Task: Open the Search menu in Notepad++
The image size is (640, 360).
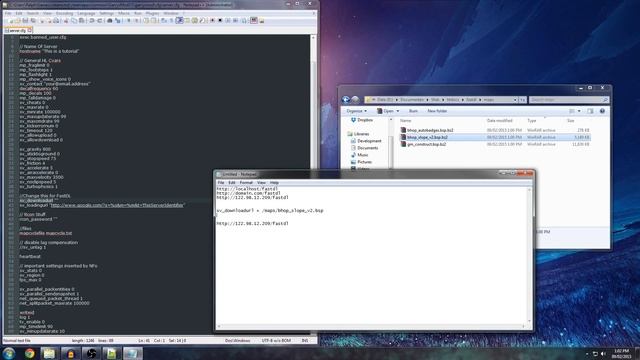Action: coord(33,13)
